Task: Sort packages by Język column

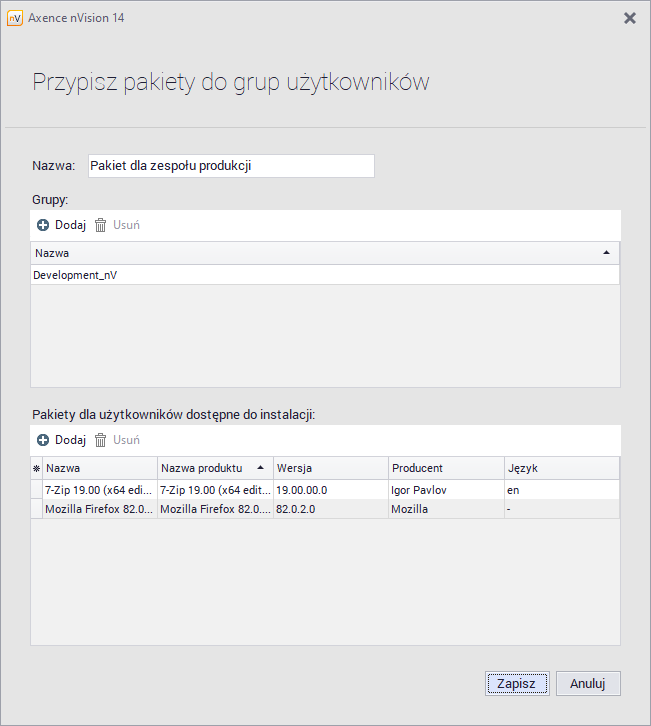Action: pyautogui.click(x=560, y=468)
